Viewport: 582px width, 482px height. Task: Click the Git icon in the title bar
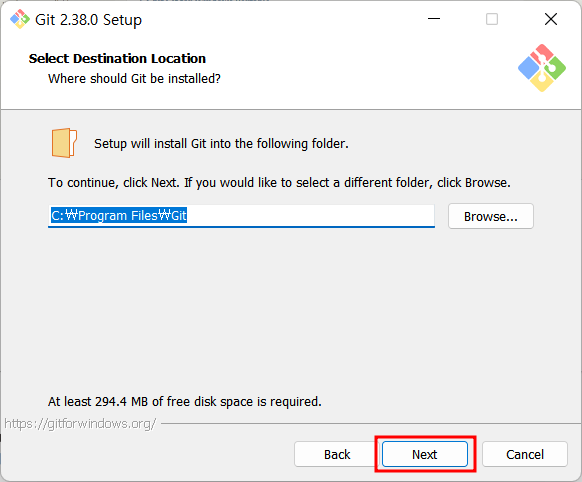[x=20, y=19]
